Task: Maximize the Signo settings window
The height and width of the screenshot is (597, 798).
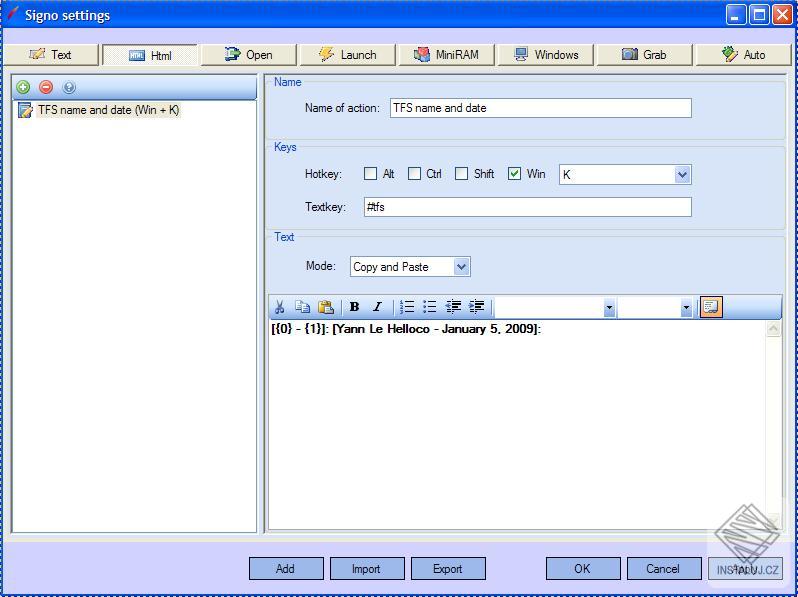Action: point(759,15)
